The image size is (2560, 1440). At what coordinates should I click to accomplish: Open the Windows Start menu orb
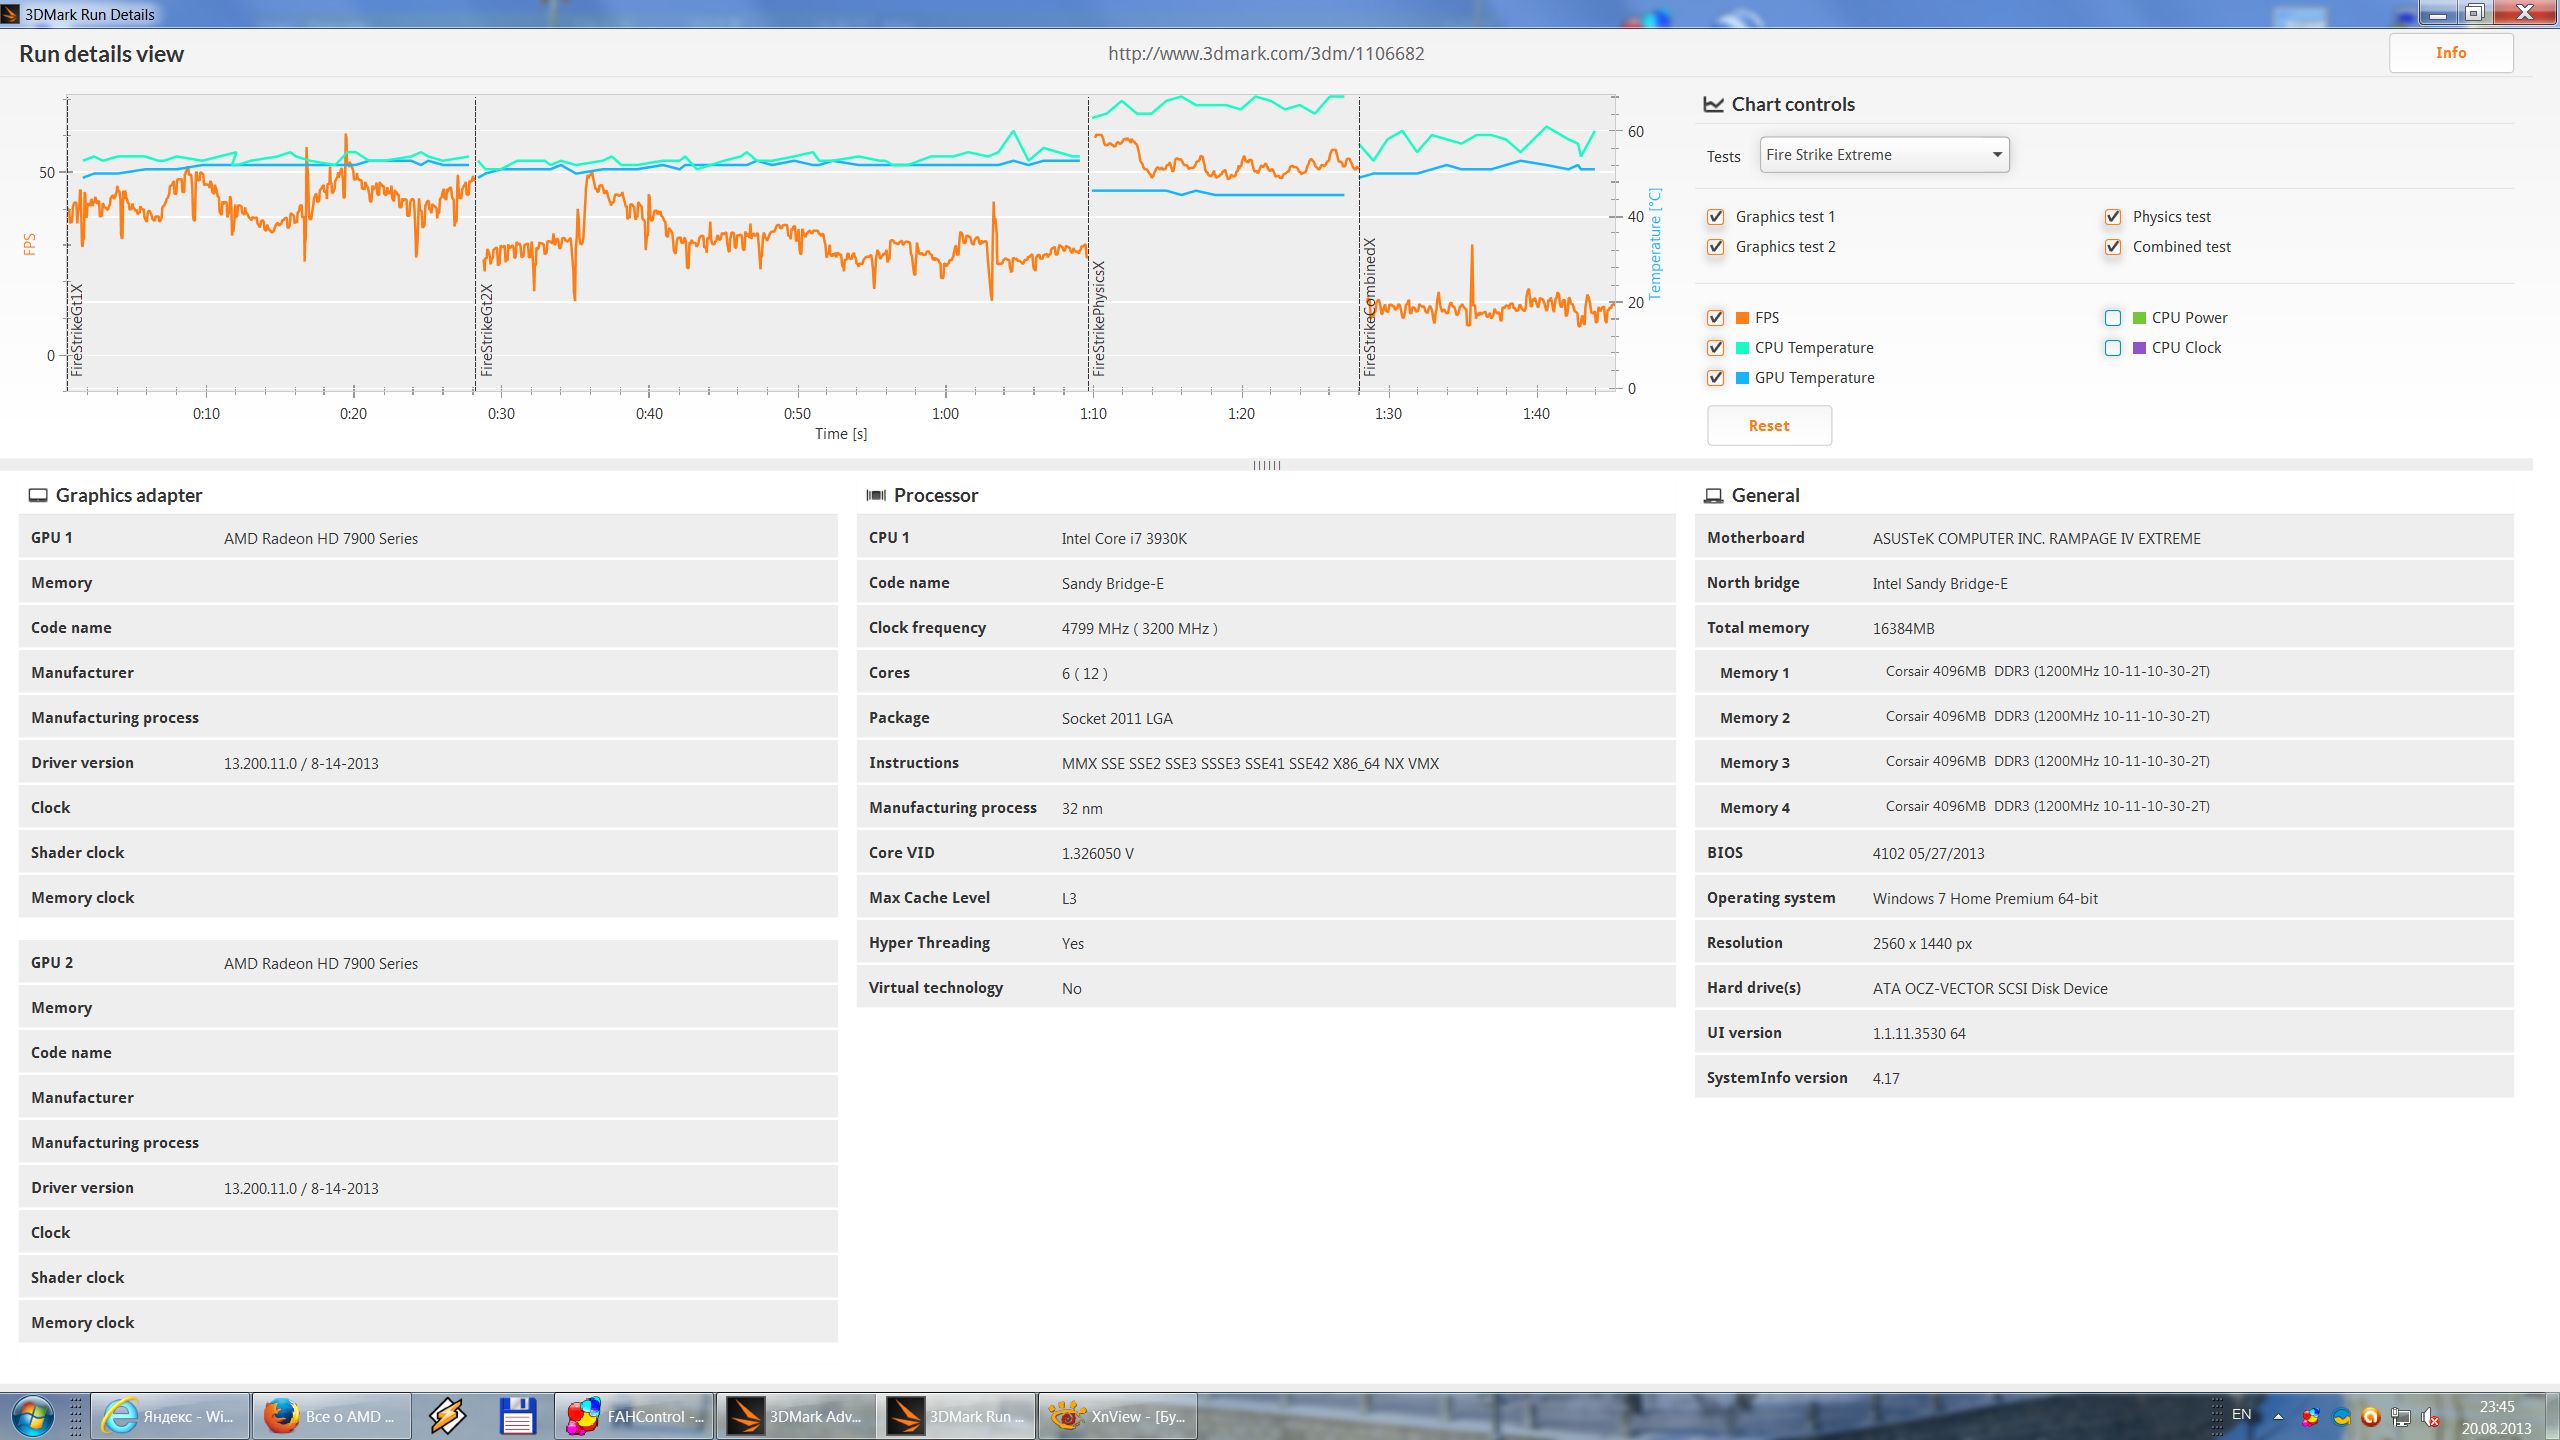point(32,1416)
